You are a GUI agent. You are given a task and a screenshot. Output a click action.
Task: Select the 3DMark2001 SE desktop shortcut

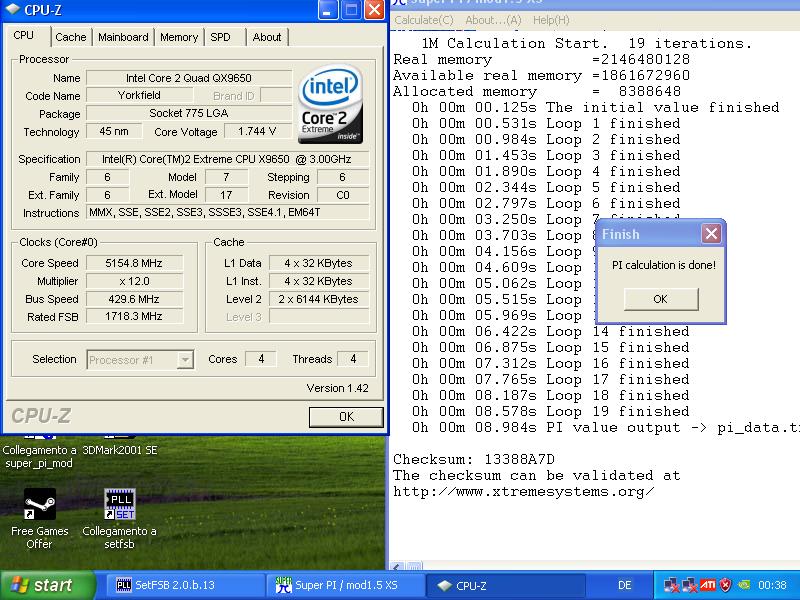coord(119,447)
